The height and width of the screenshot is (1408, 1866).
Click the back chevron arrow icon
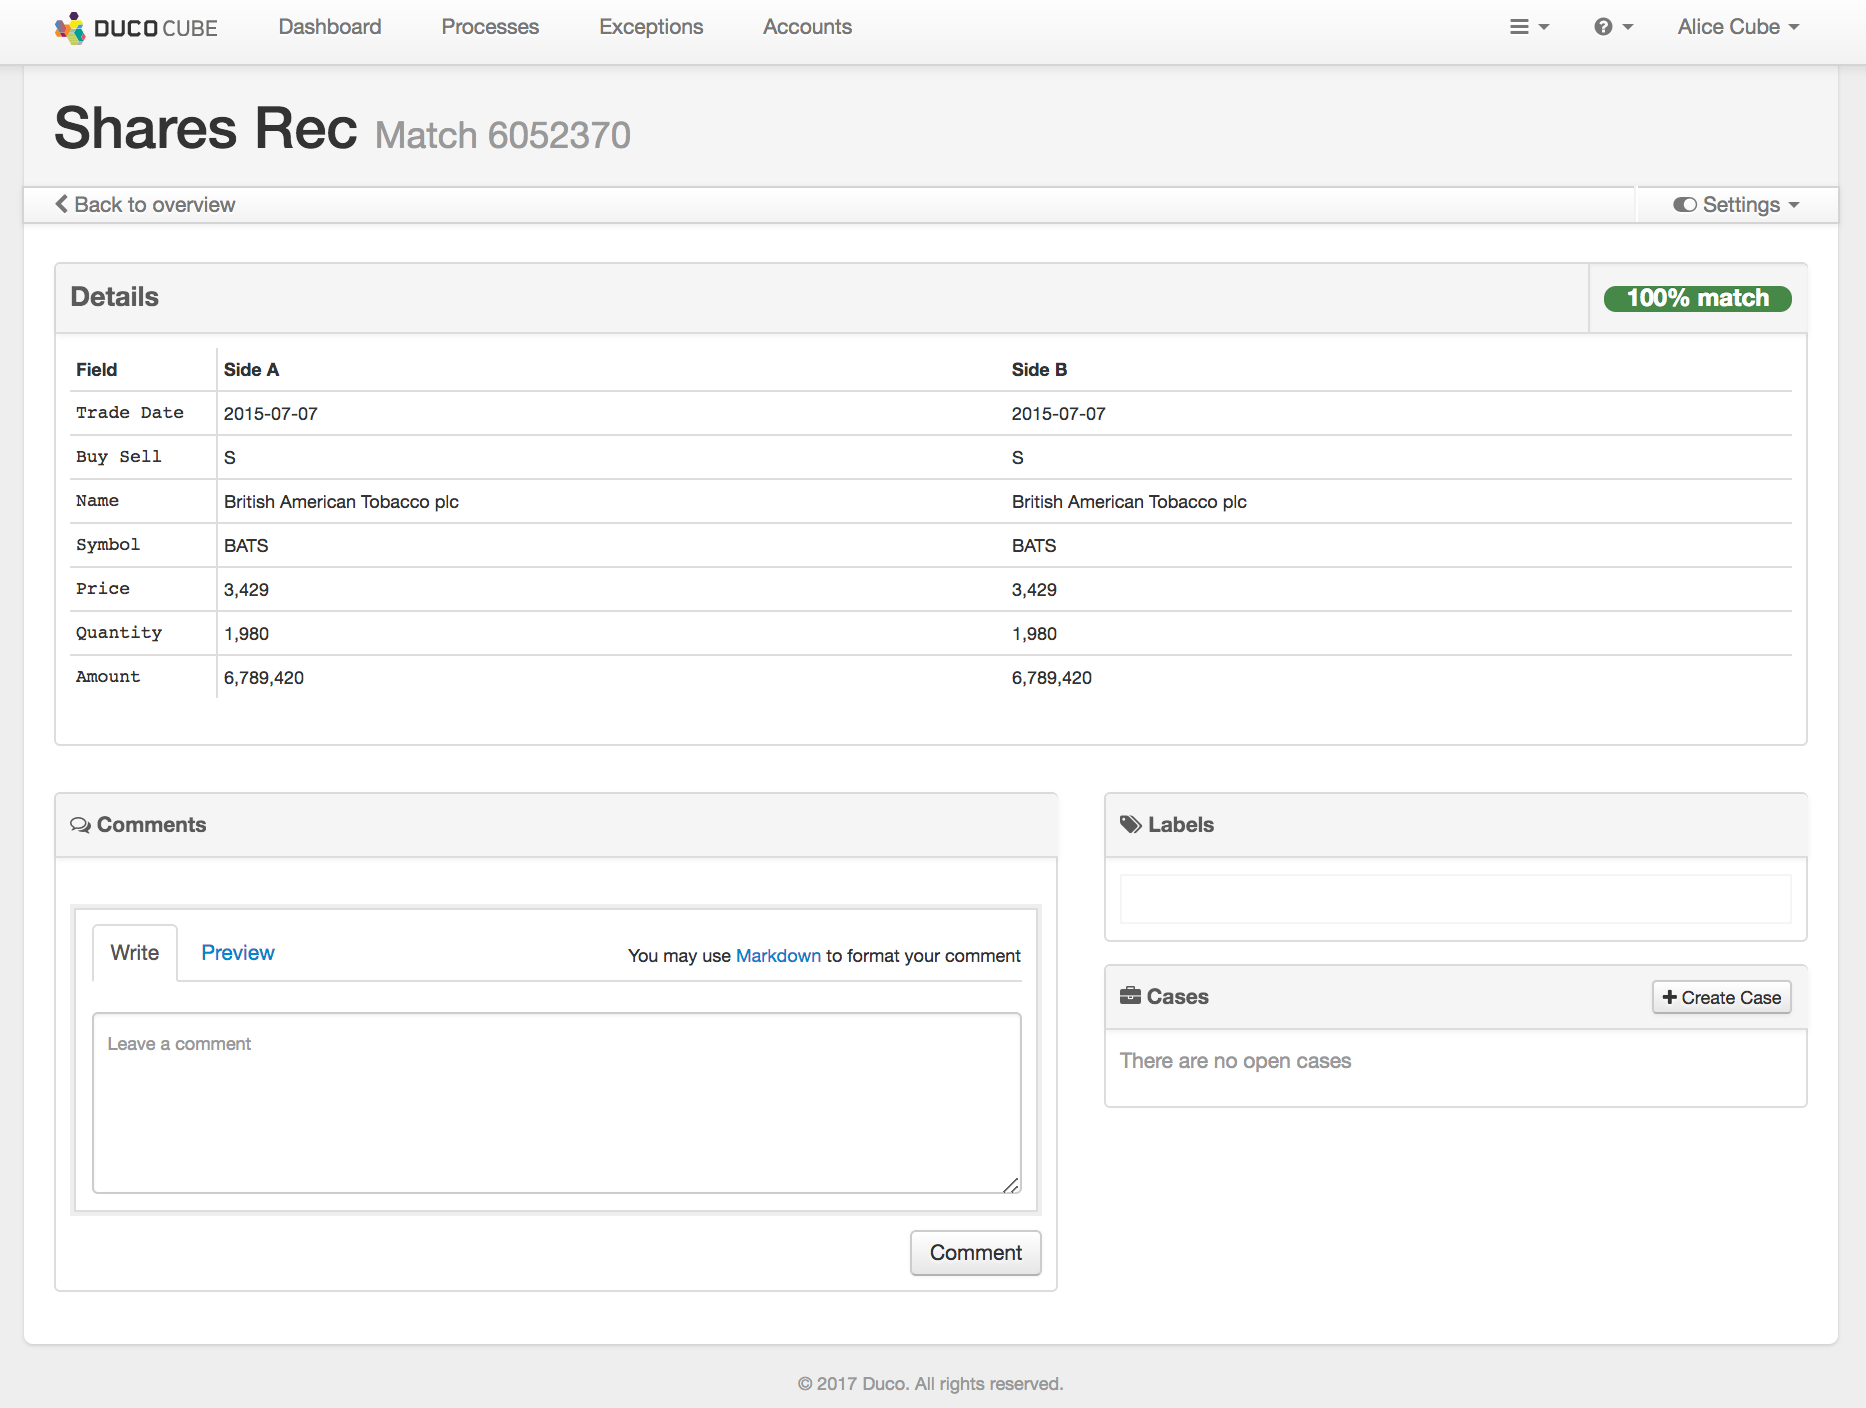62,204
